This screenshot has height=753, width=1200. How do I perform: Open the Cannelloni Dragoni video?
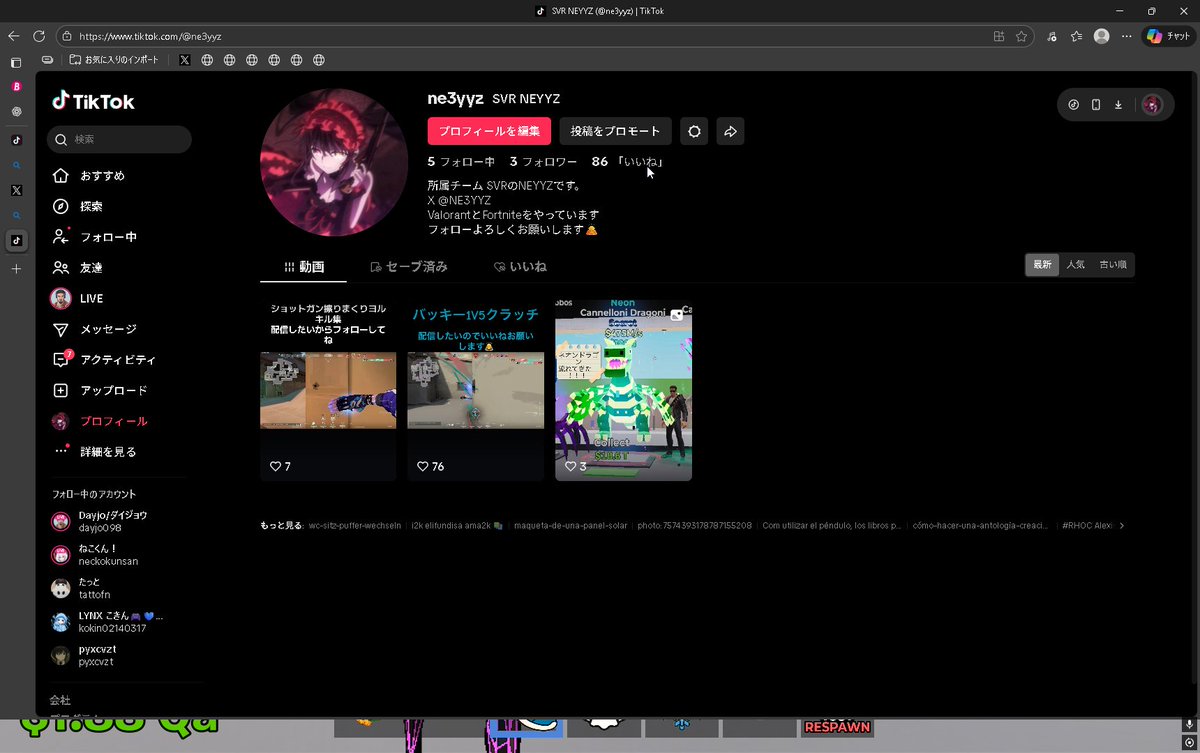[x=623, y=390]
